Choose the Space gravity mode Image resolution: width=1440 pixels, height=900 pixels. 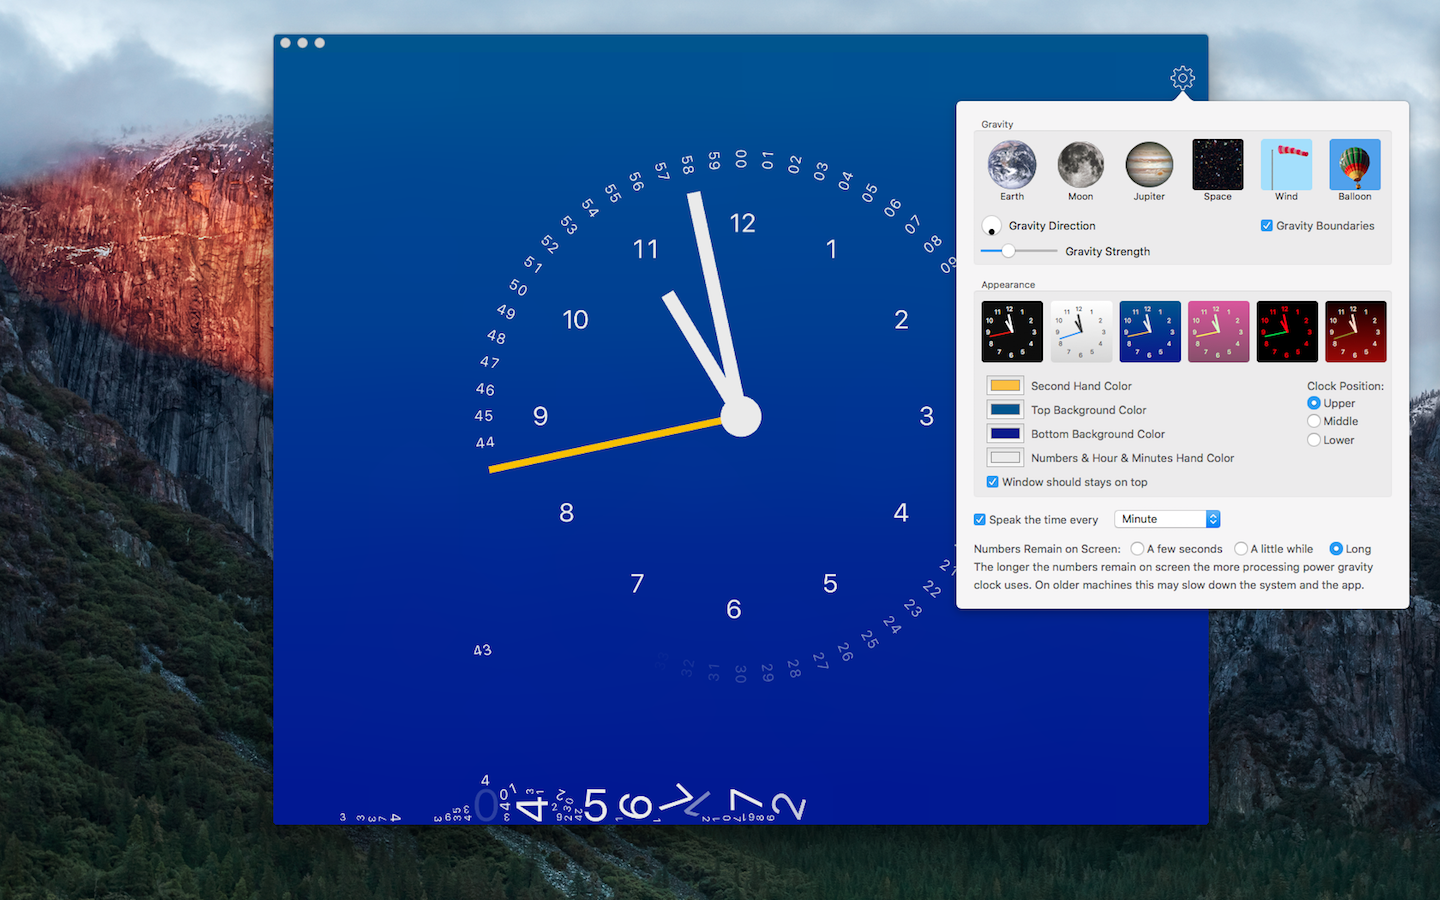(x=1217, y=165)
